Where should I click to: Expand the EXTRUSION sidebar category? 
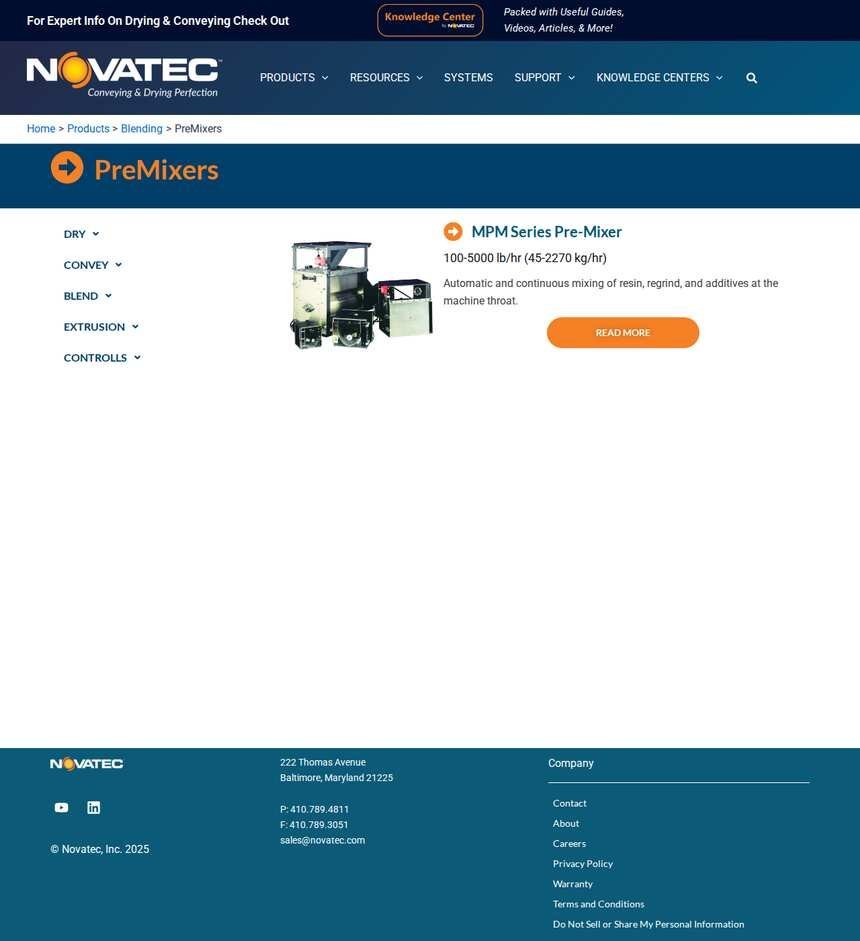[101, 327]
